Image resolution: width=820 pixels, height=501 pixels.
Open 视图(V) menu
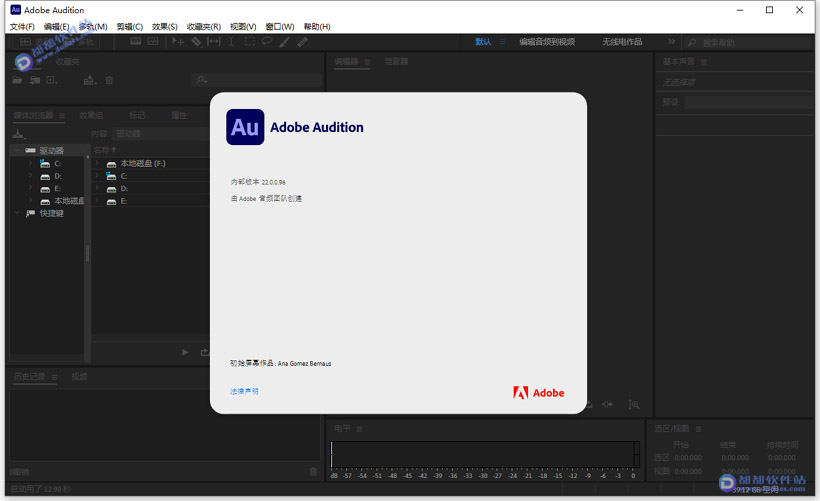click(243, 27)
